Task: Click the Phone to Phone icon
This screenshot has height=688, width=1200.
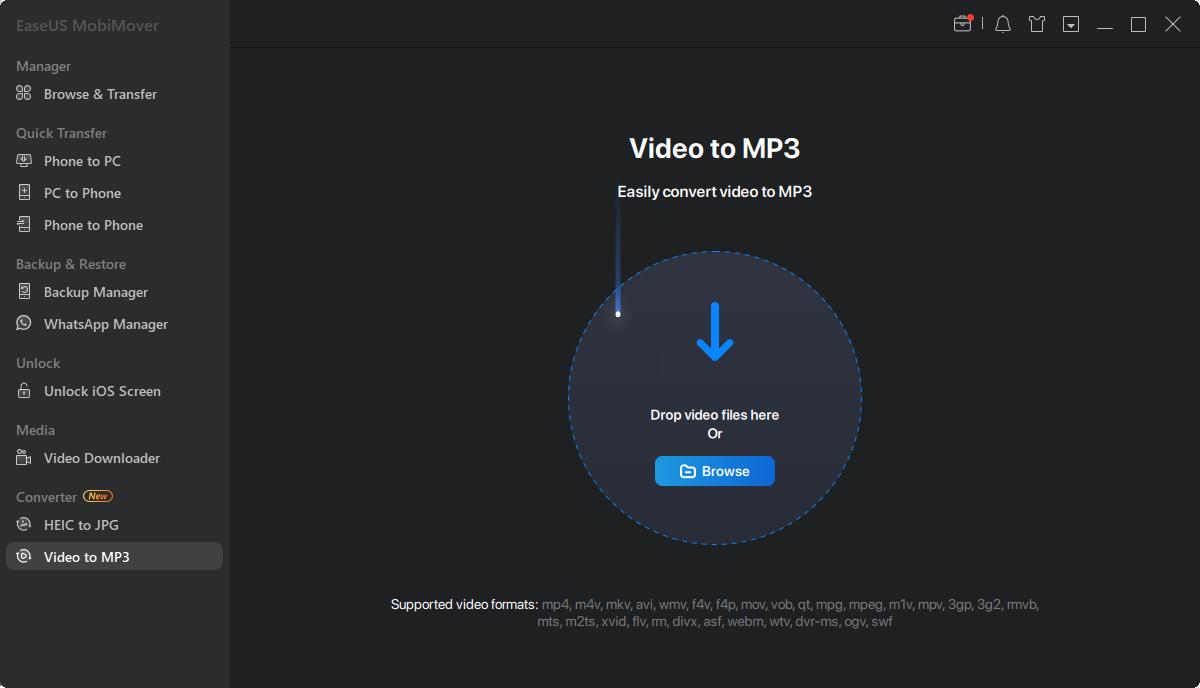Action: pos(24,225)
